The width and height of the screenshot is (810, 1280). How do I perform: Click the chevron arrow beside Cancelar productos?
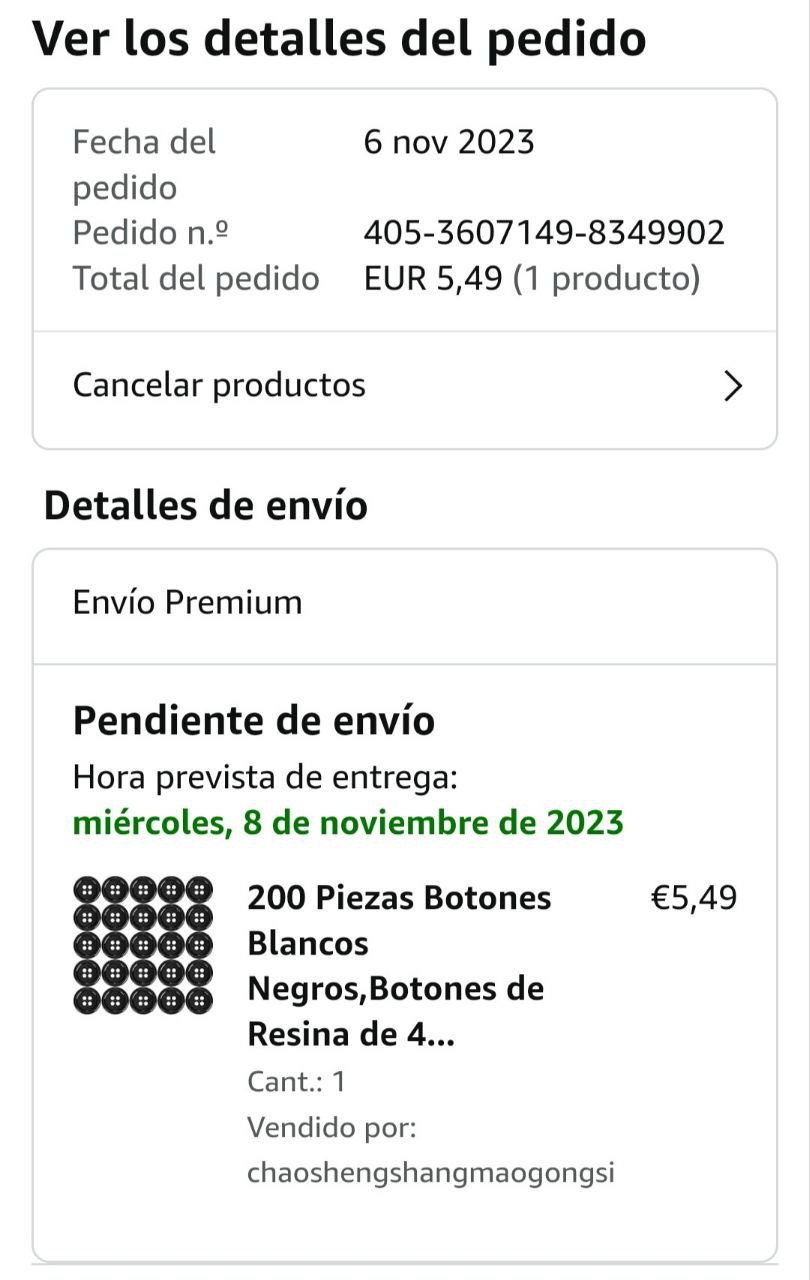(x=733, y=386)
